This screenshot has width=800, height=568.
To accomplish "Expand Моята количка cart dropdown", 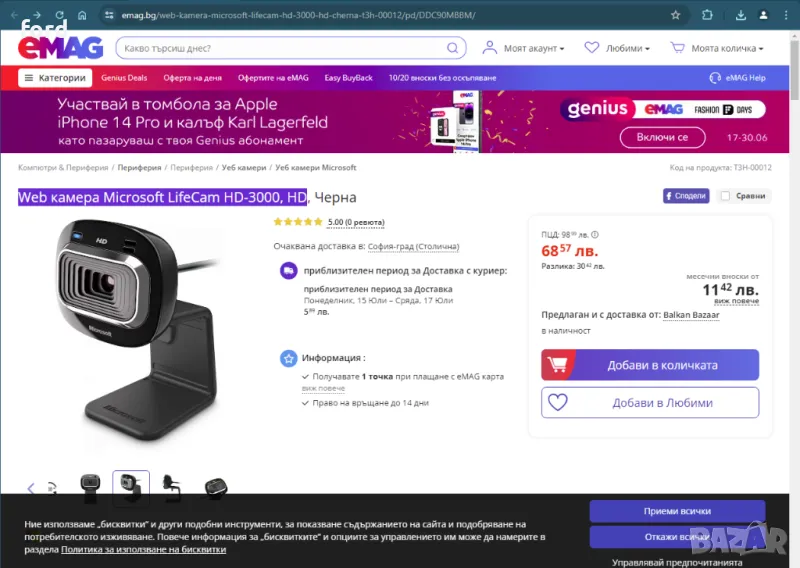I will click(717, 48).
